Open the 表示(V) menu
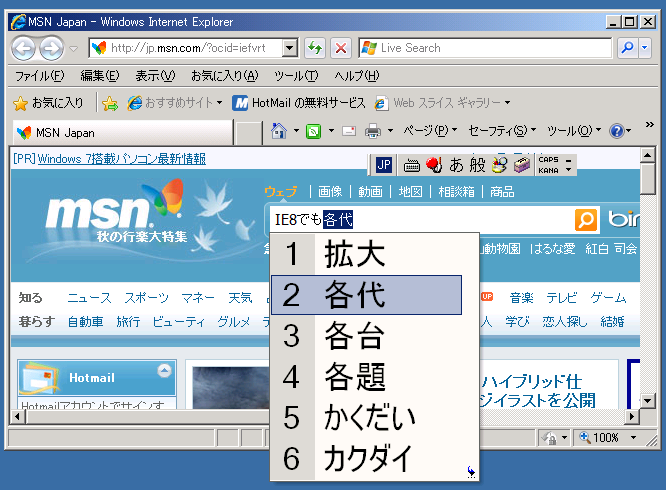This screenshot has height=490, width=666. click(155, 76)
